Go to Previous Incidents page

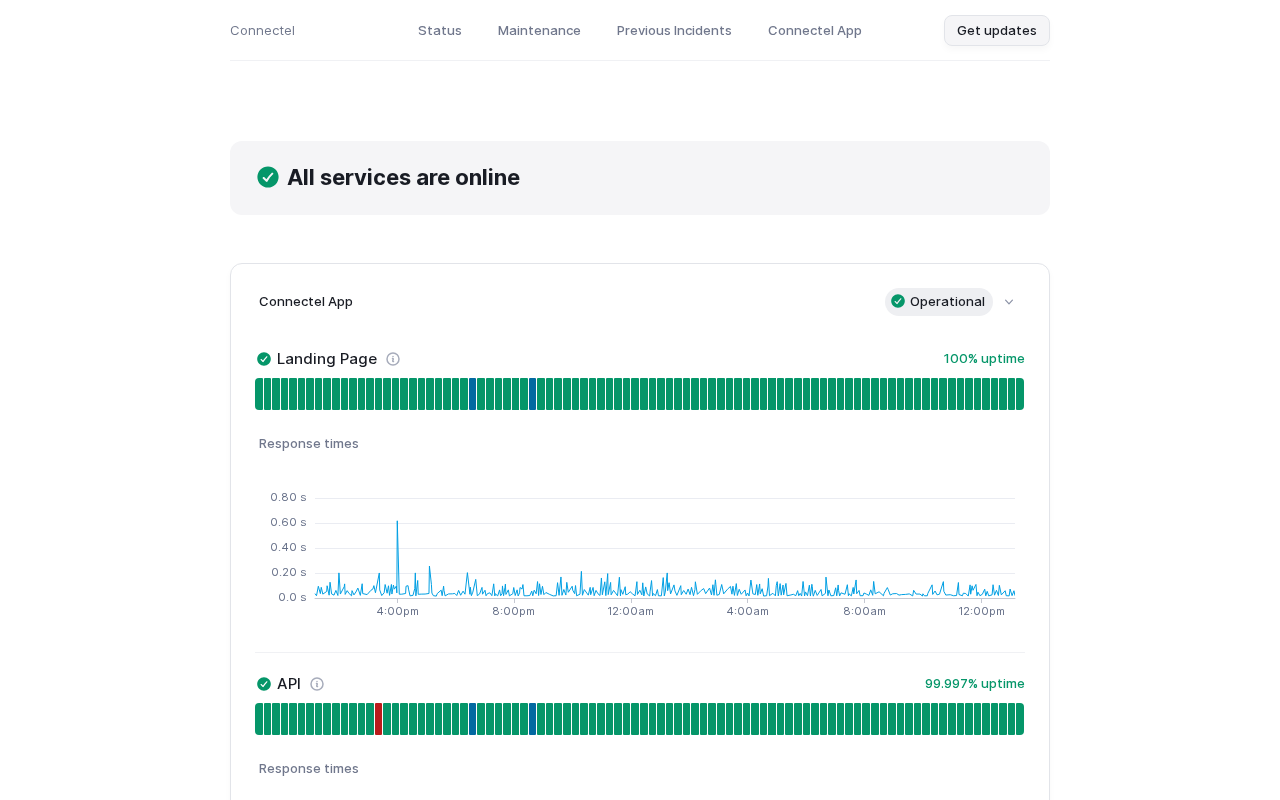click(x=674, y=30)
